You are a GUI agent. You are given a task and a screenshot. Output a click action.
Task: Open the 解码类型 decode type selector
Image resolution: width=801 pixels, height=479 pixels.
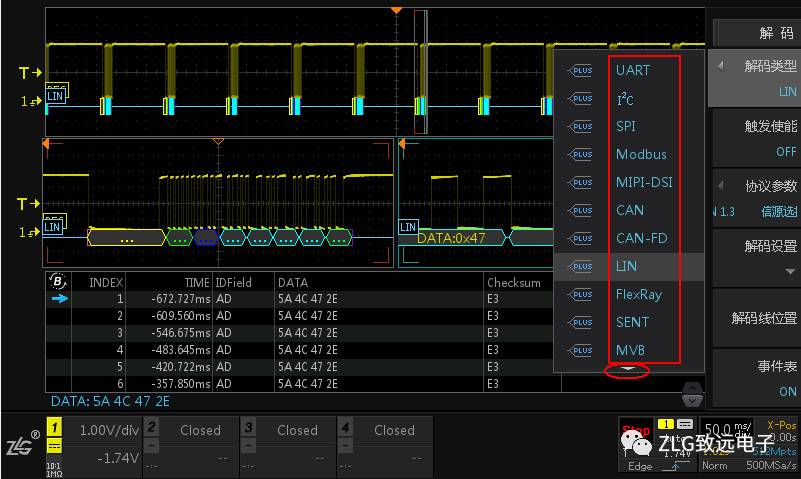[755, 78]
